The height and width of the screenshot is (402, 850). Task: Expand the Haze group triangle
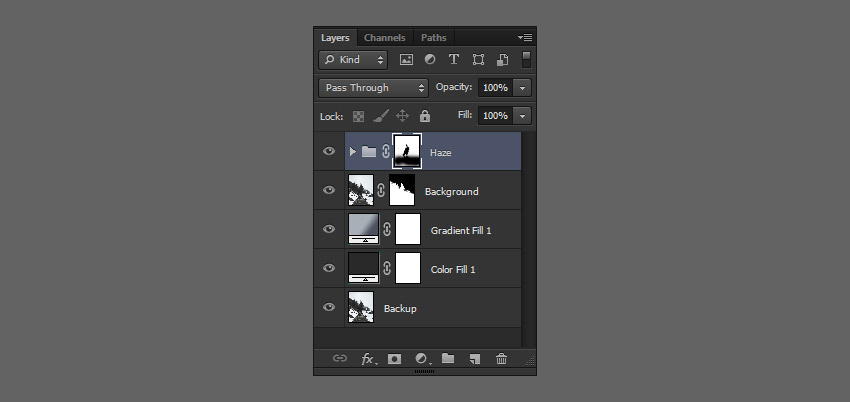click(x=353, y=152)
